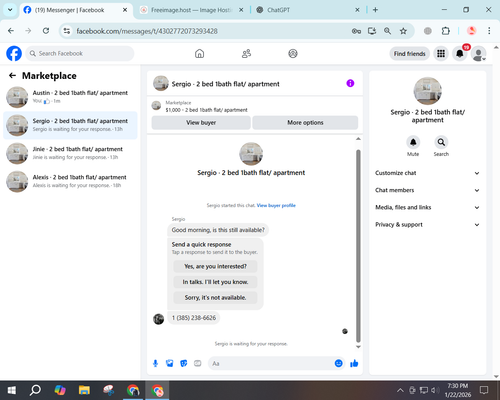Go back using the Marketplace back arrow
The width and height of the screenshot is (500, 400).
point(12,76)
